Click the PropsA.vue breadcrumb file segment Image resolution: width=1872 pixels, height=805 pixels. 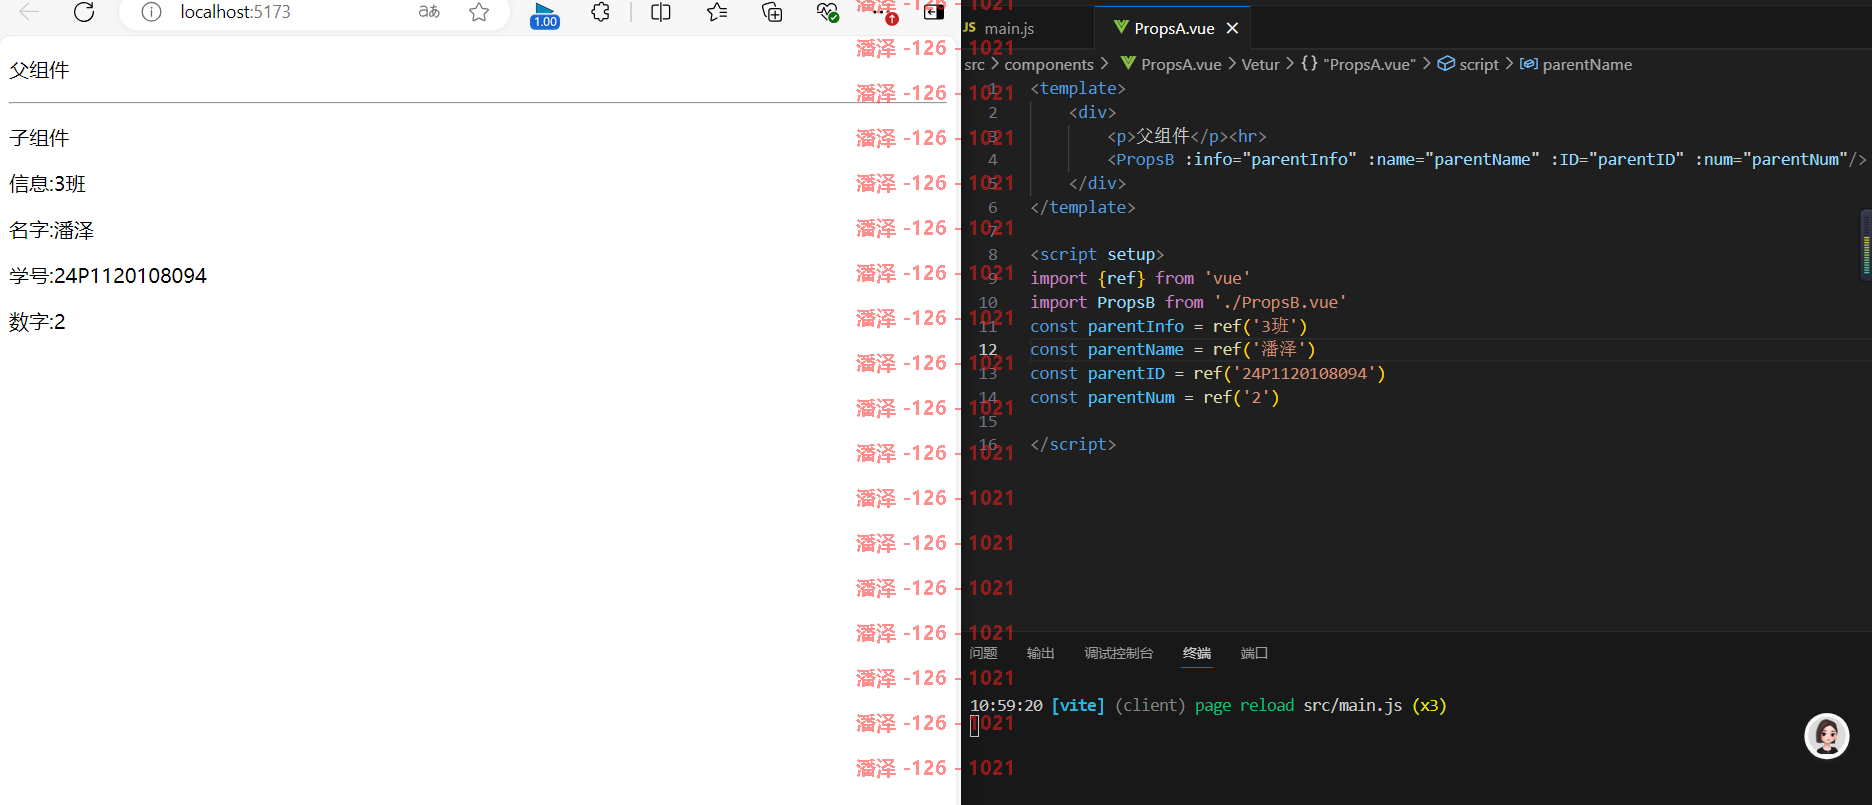pyautogui.click(x=1171, y=64)
